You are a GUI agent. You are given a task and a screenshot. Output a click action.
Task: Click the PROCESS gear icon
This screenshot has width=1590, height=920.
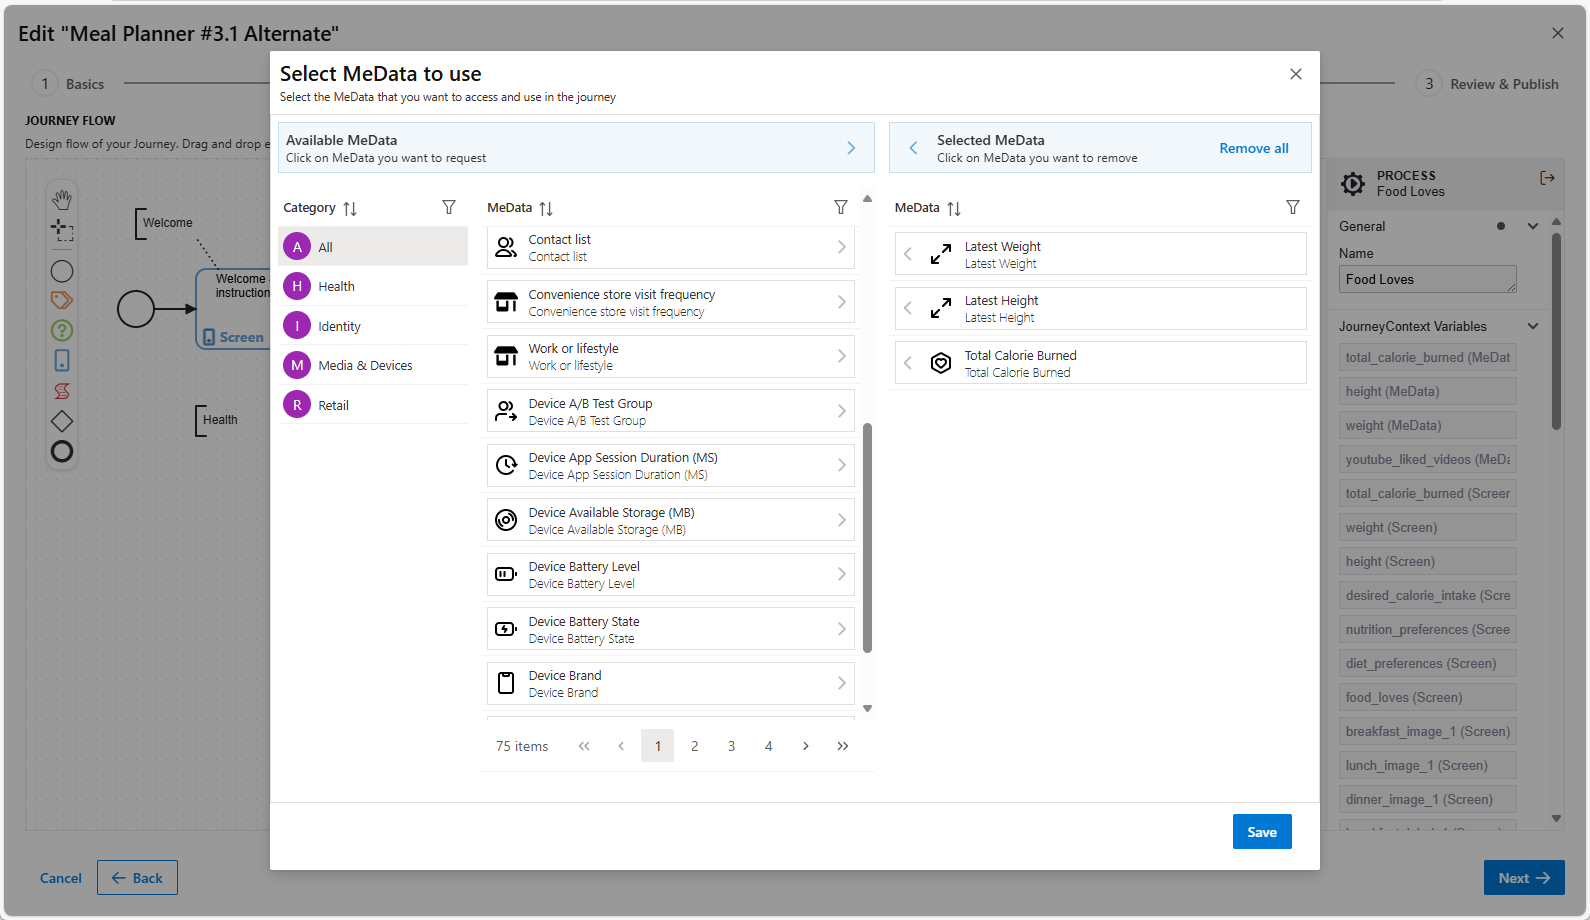(1353, 183)
